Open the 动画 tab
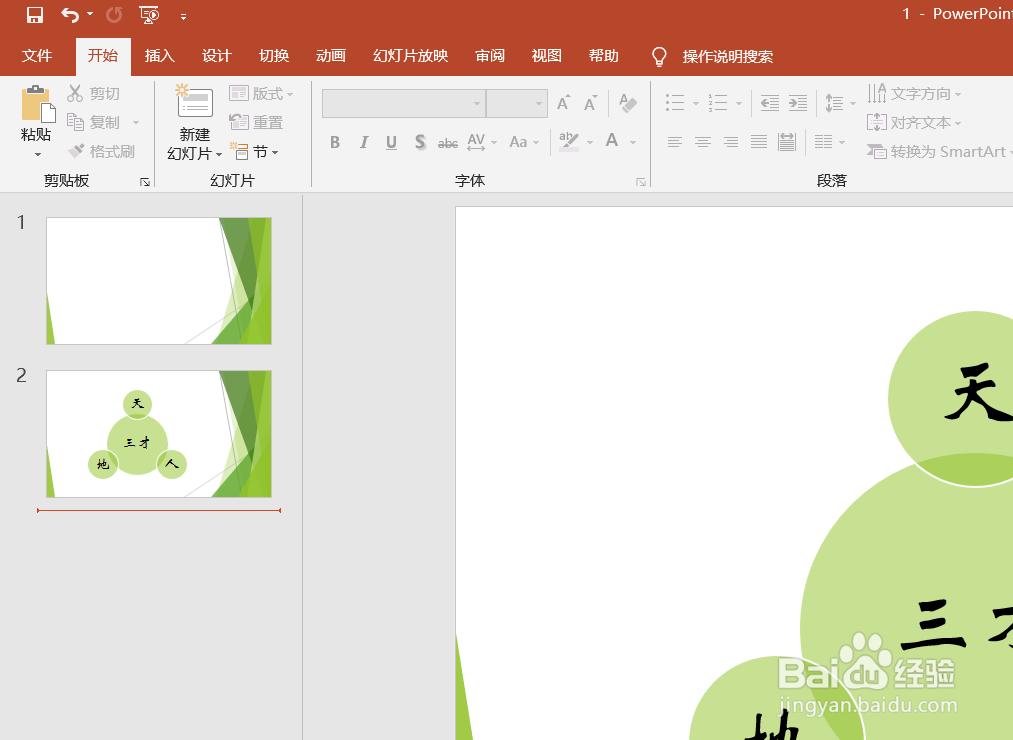Image resolution: width=1013 pixels, height=740 pixels. [x=331, y=56]
